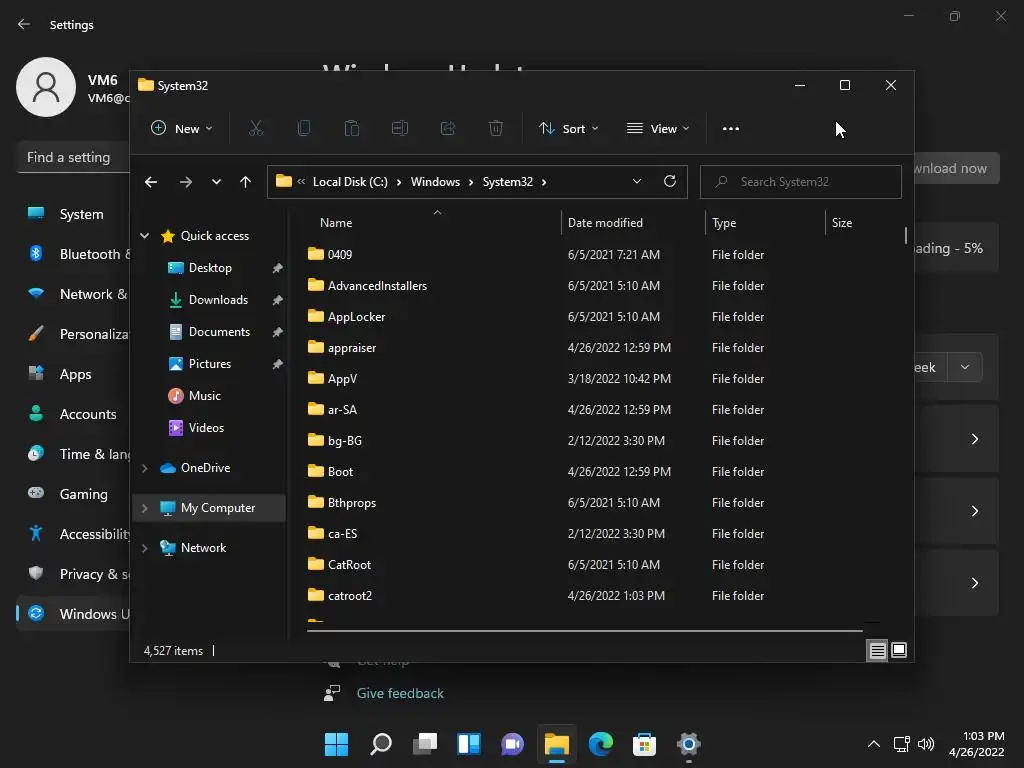Click the Paste clipboard icon
The image size is (1024, 768).
352,129
